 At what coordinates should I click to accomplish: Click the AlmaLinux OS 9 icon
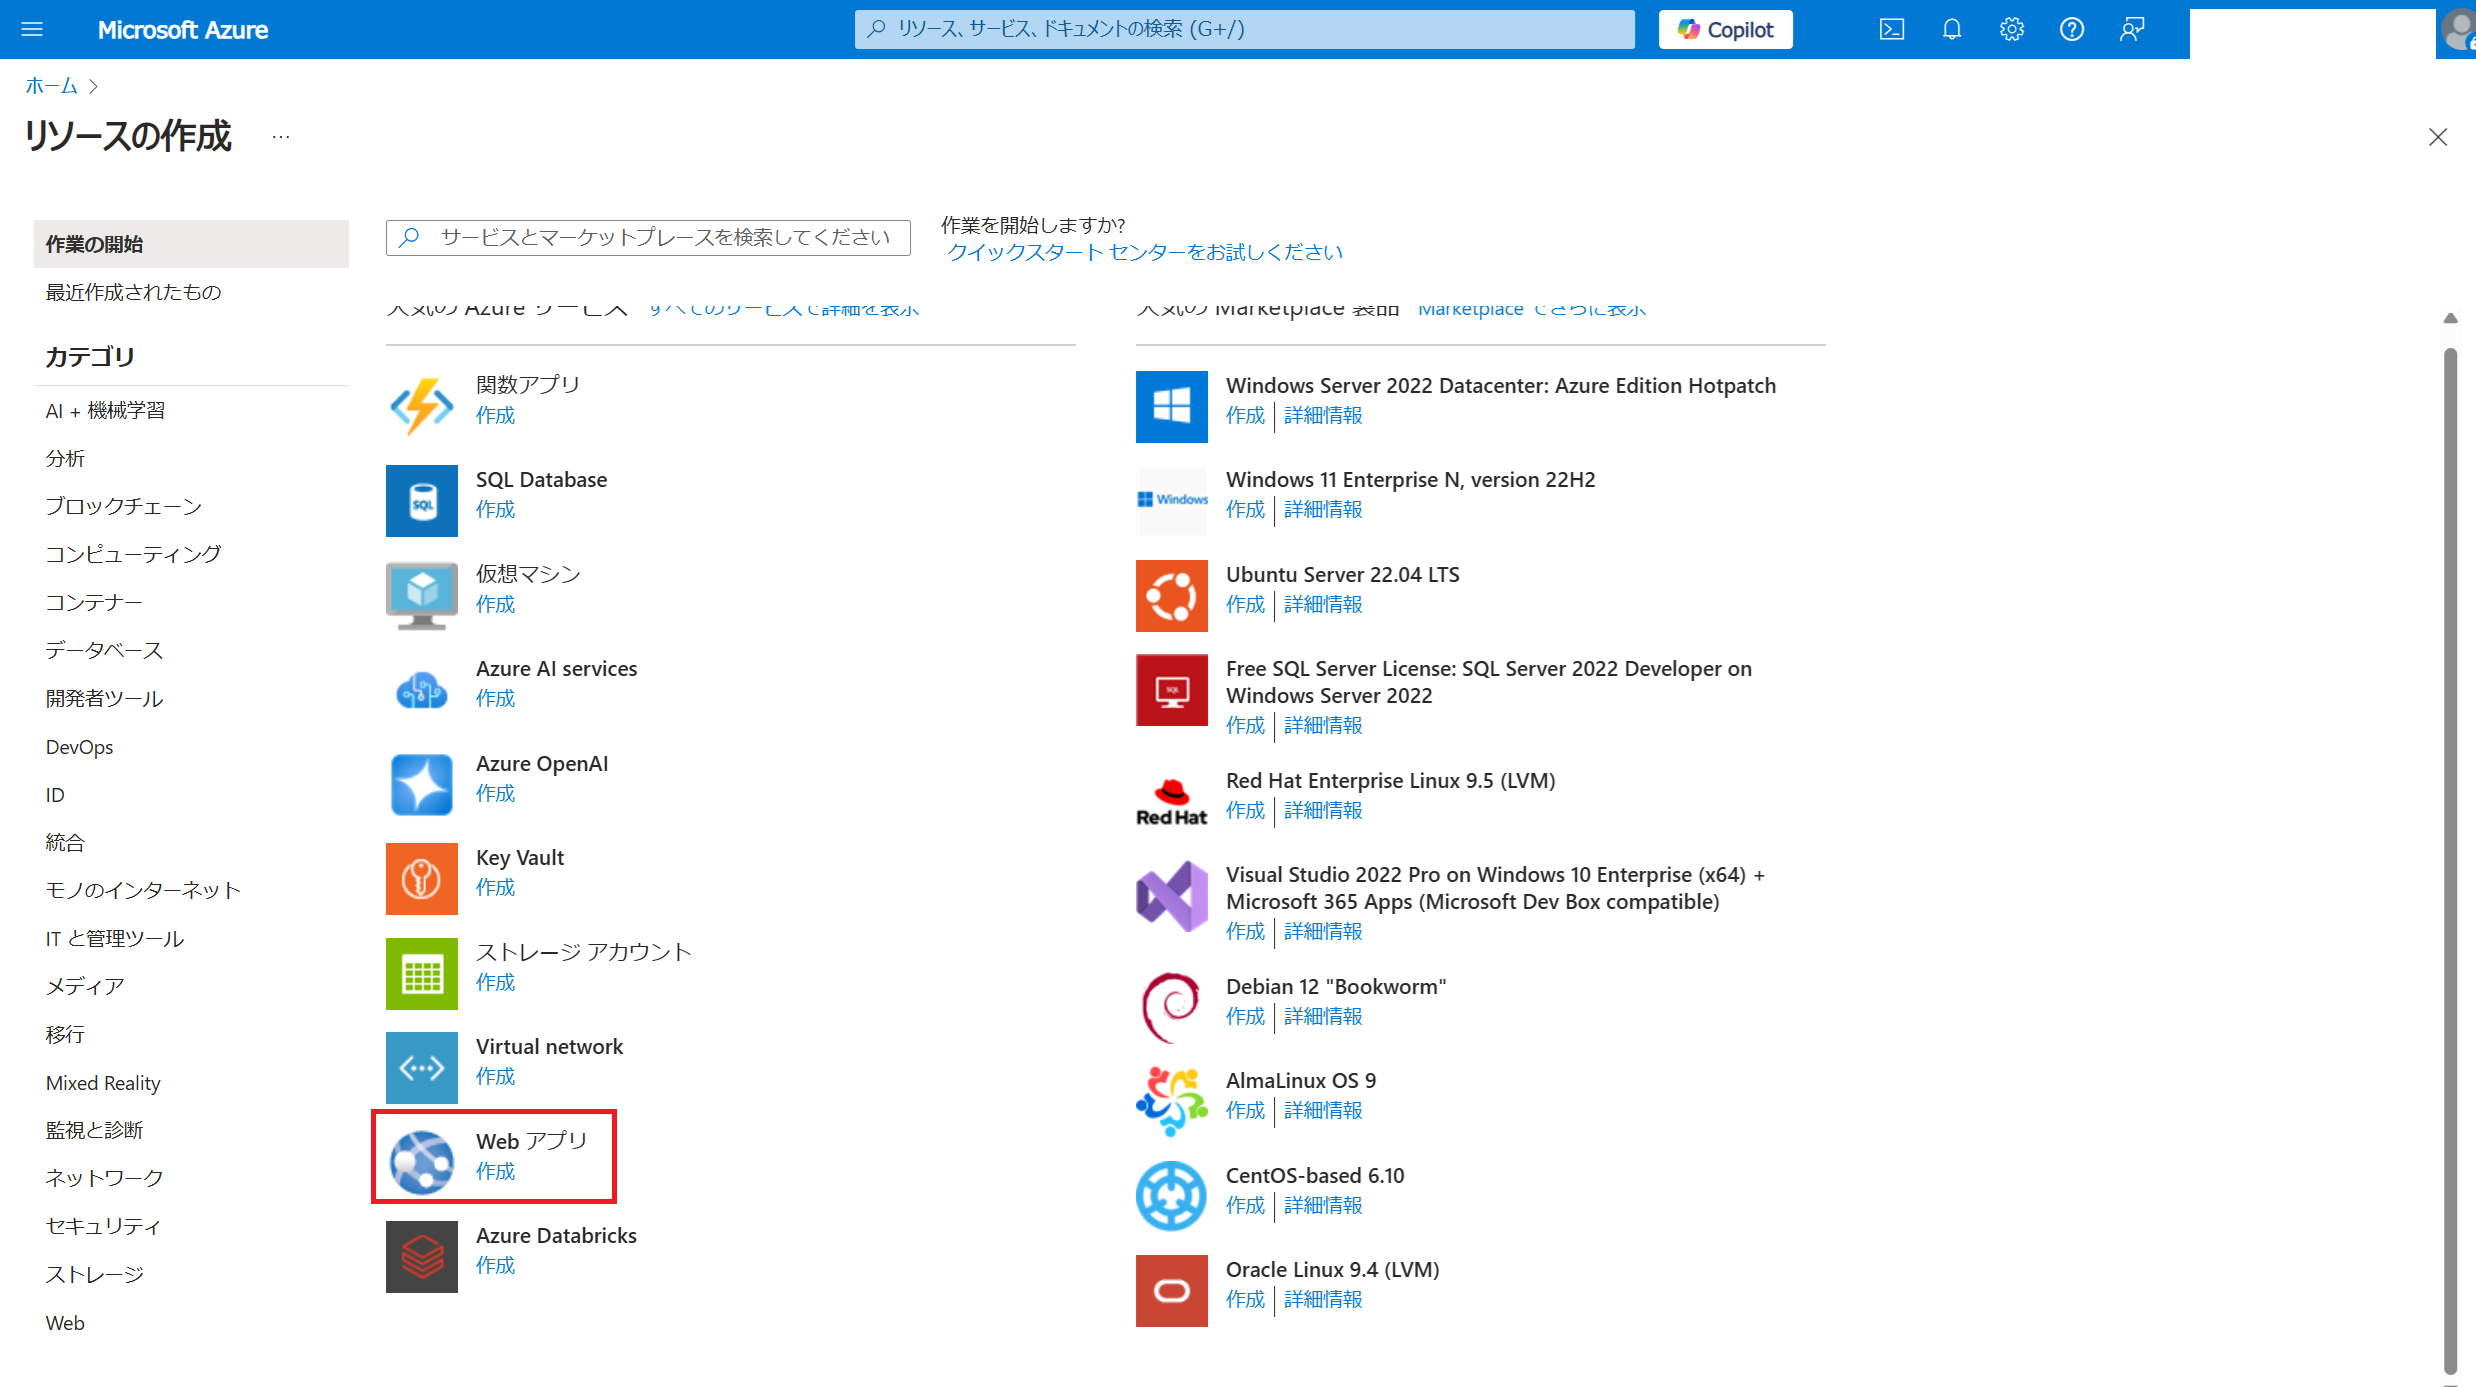click(x=1171, y=1101)
